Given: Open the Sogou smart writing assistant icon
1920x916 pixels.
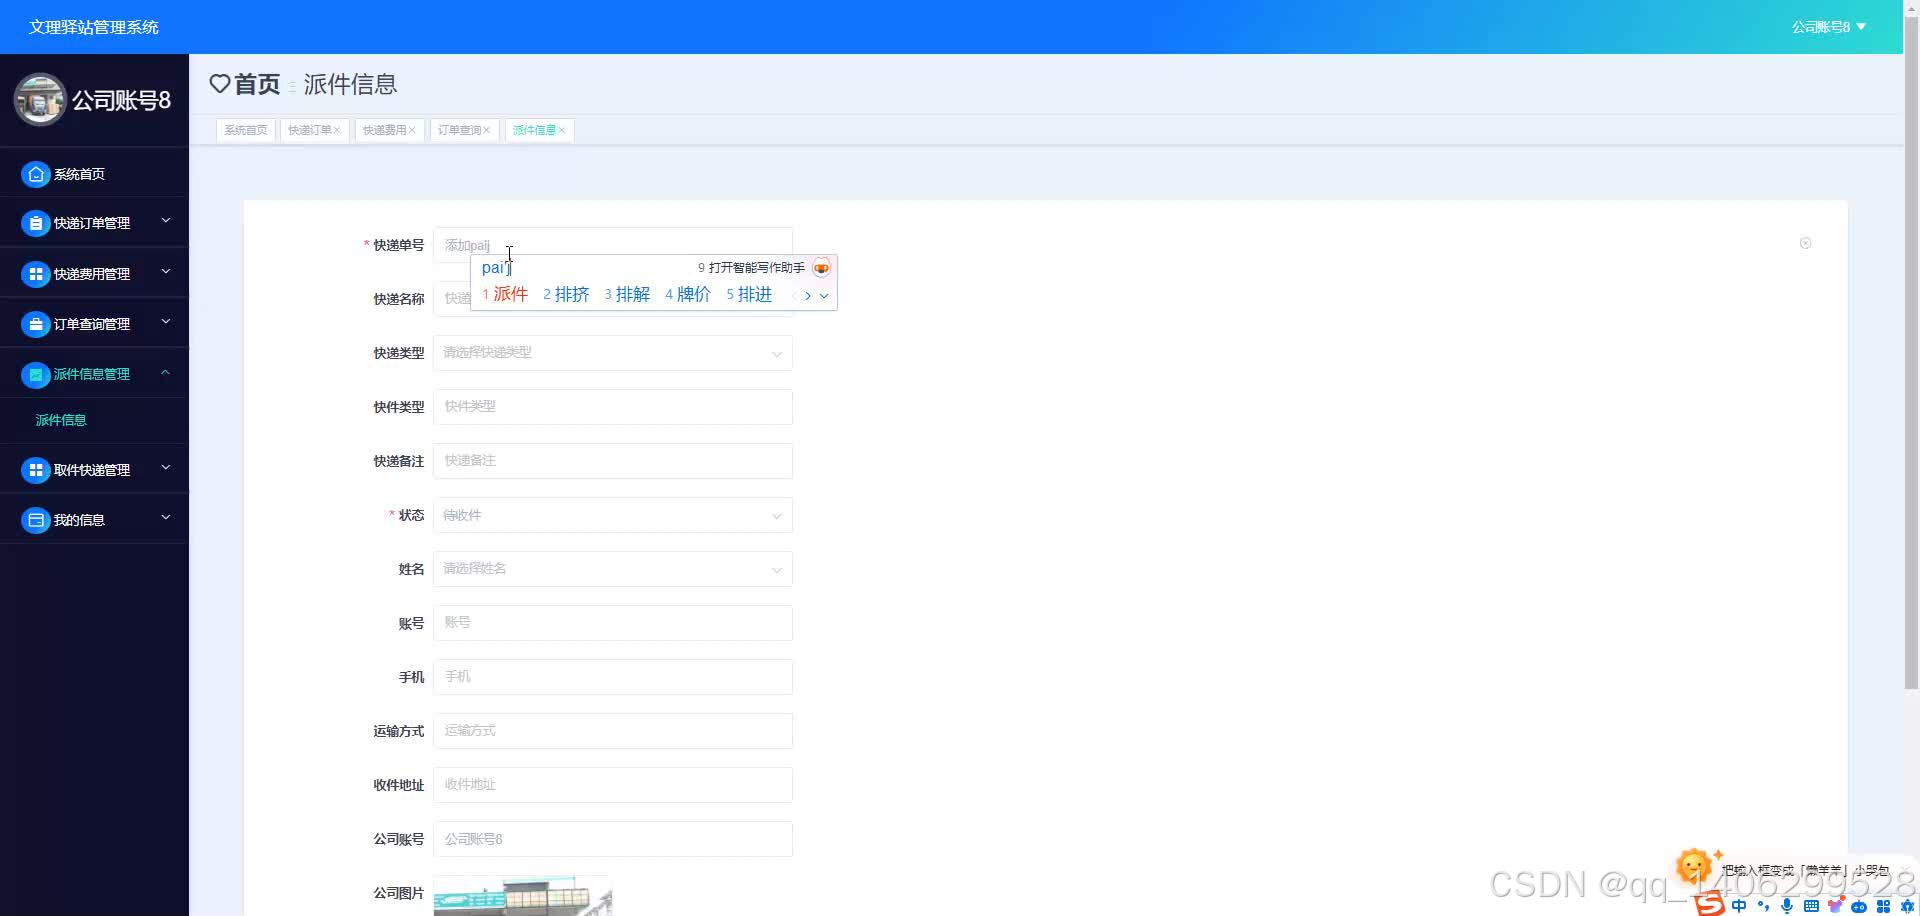Looking at the screenshot, I should tap(821, 268).
